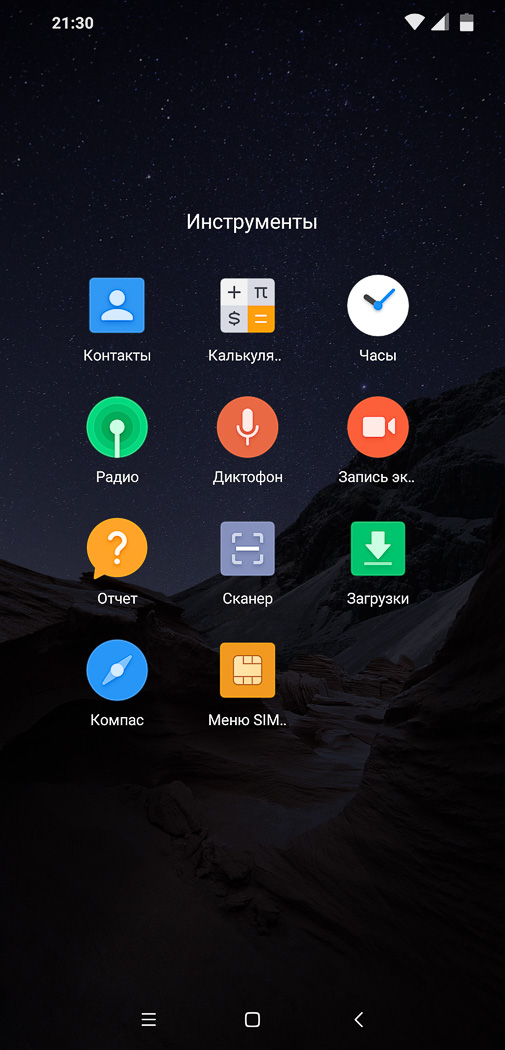Launch the blue Компас icon
This screenshot has height=1050, width=505.
[x=117, y=670]
